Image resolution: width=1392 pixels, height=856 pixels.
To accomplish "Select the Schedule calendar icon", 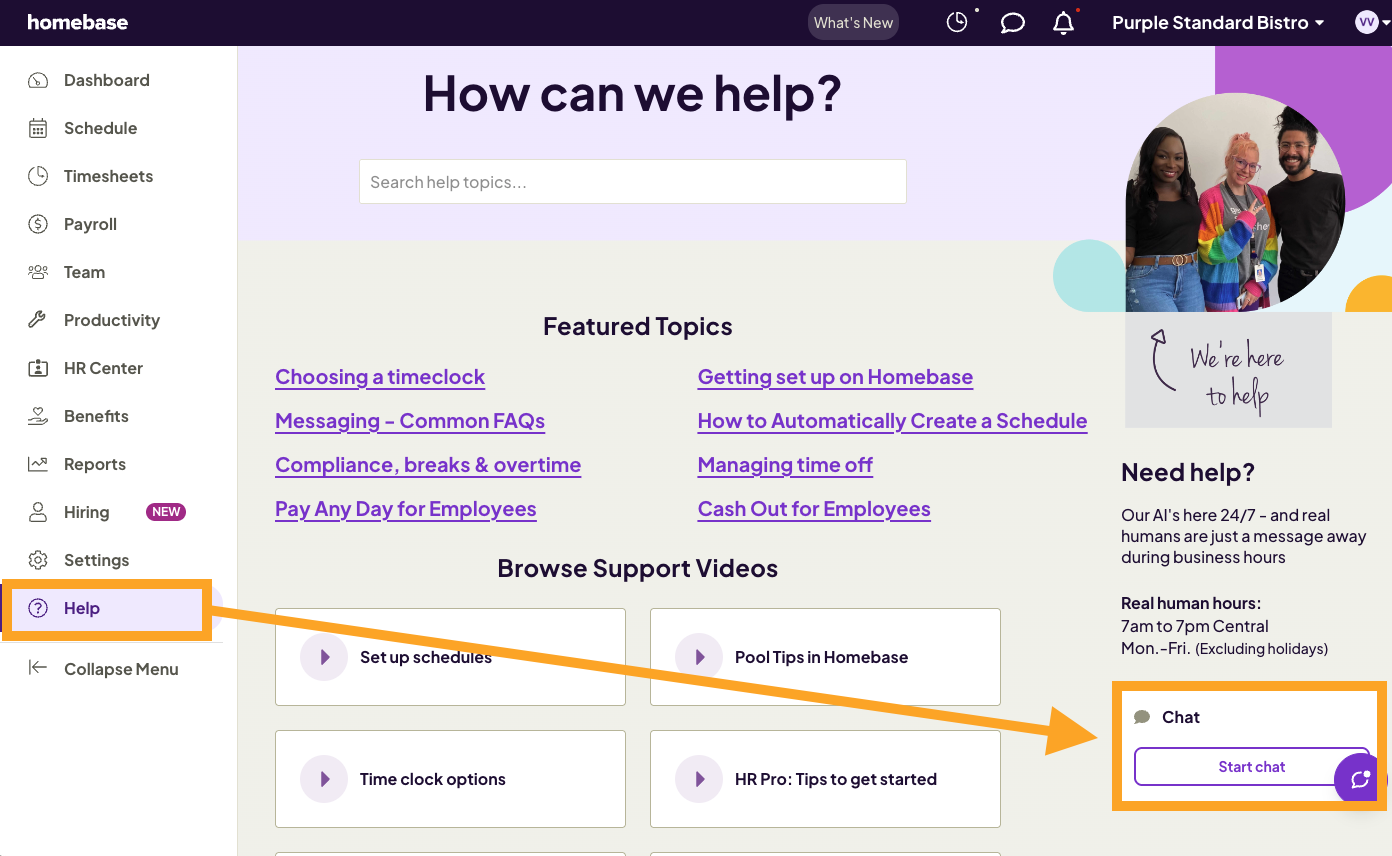I will (36, 128).
